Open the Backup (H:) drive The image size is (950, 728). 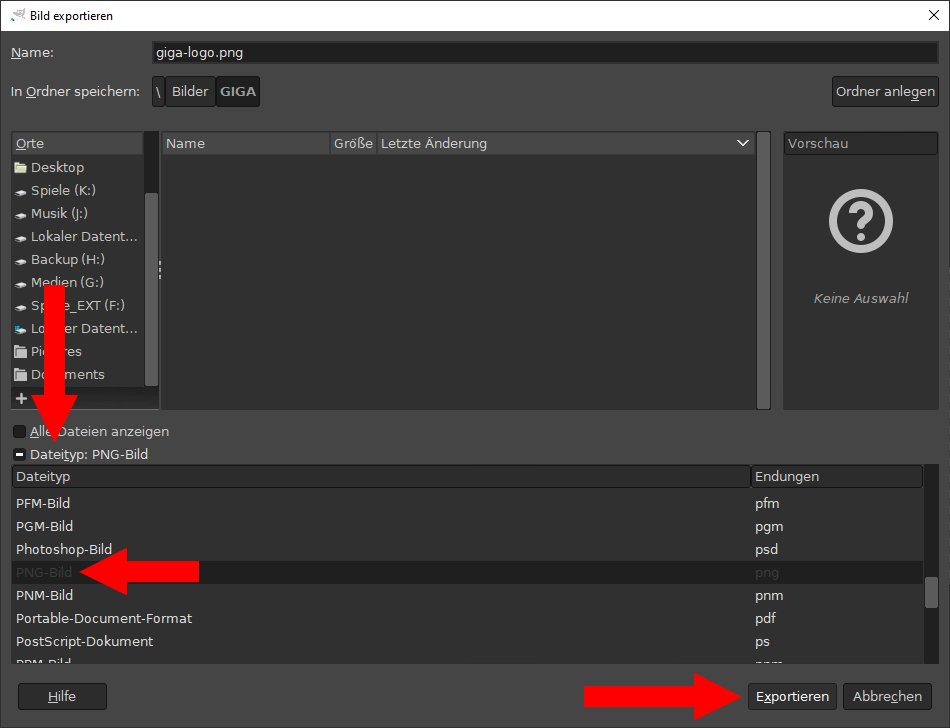pyautogui.click(x=67, y=259)
